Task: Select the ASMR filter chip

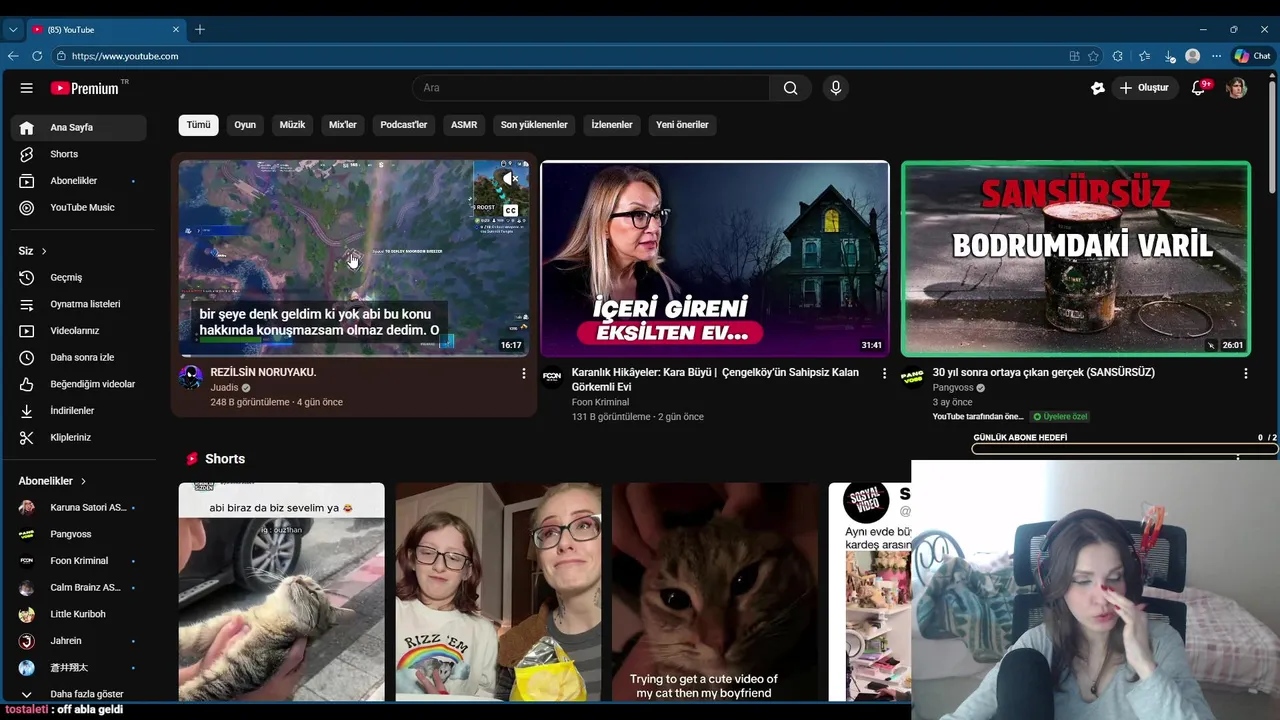Action: (x=464, y=125)
